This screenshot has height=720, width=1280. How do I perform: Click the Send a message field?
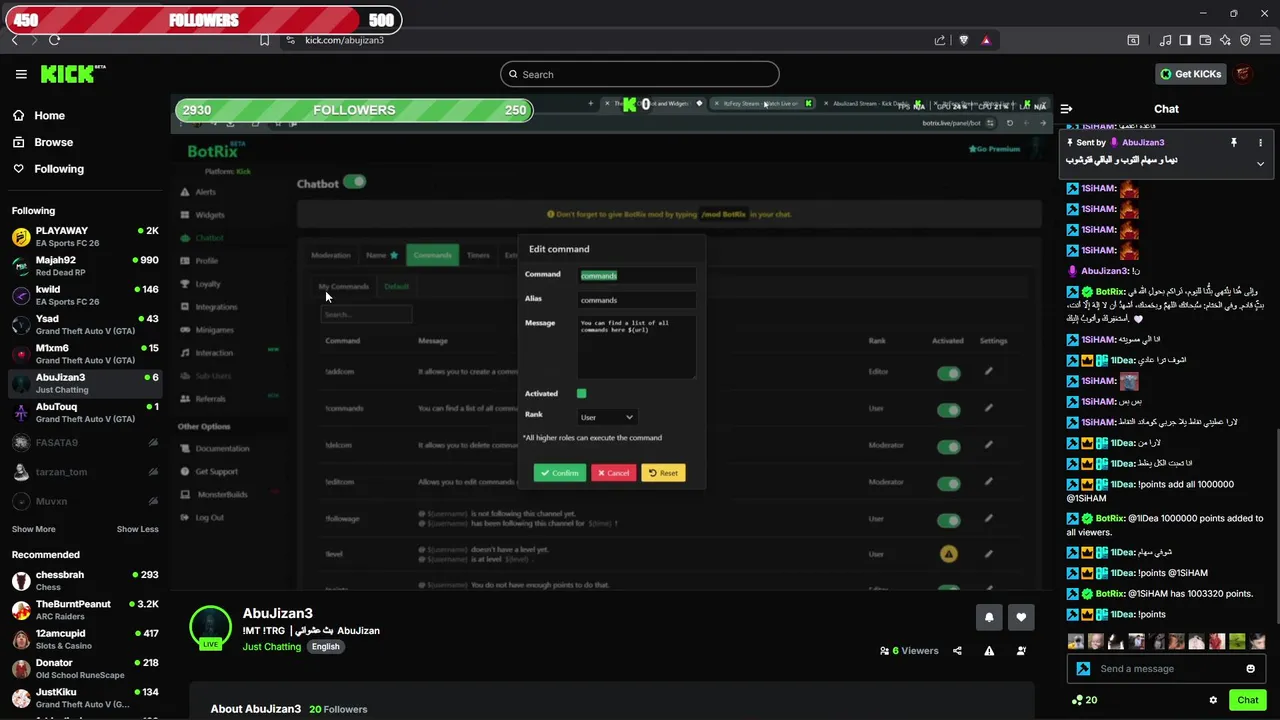coord(1165,669)
